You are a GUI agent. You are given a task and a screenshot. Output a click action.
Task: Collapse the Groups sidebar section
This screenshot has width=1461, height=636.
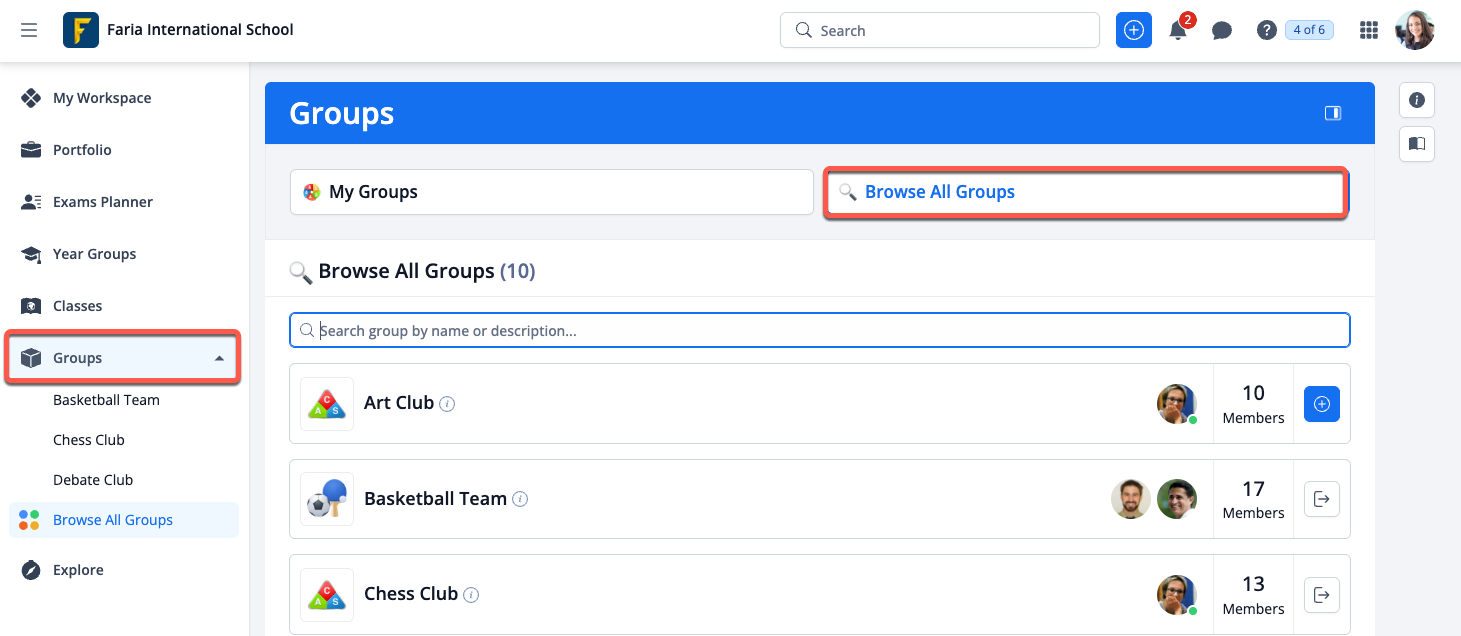(219, 358)
